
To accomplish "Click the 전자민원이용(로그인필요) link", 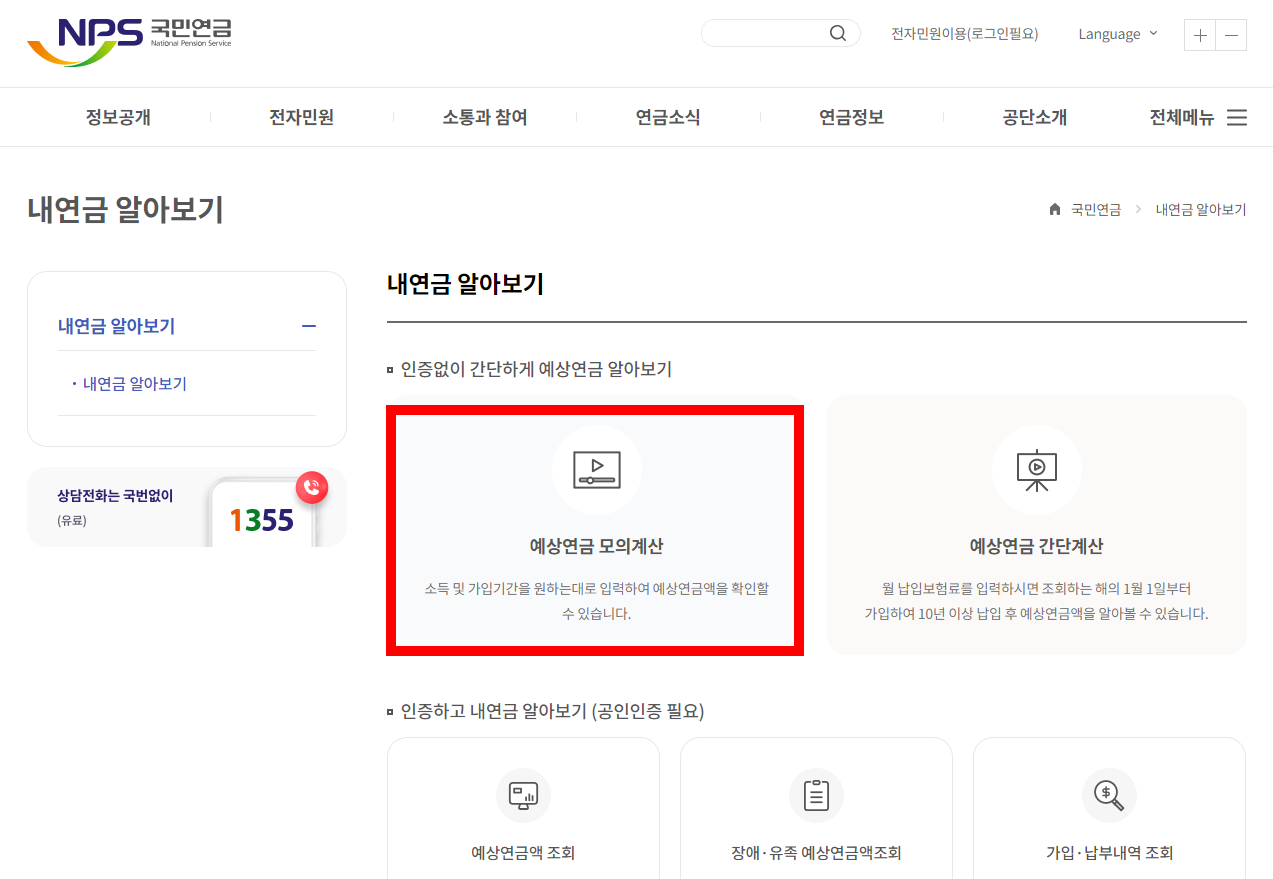I will point(963,33).
